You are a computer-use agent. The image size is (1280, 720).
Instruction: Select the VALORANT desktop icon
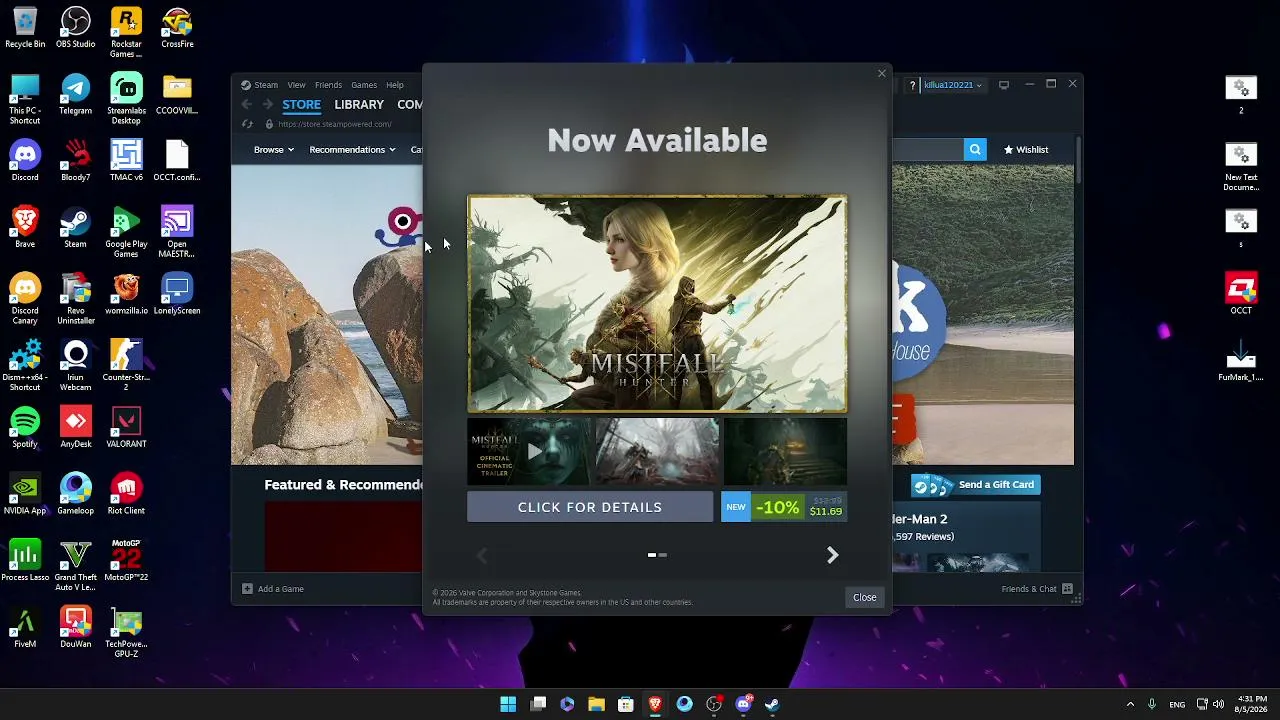click(x=126, y=428)
